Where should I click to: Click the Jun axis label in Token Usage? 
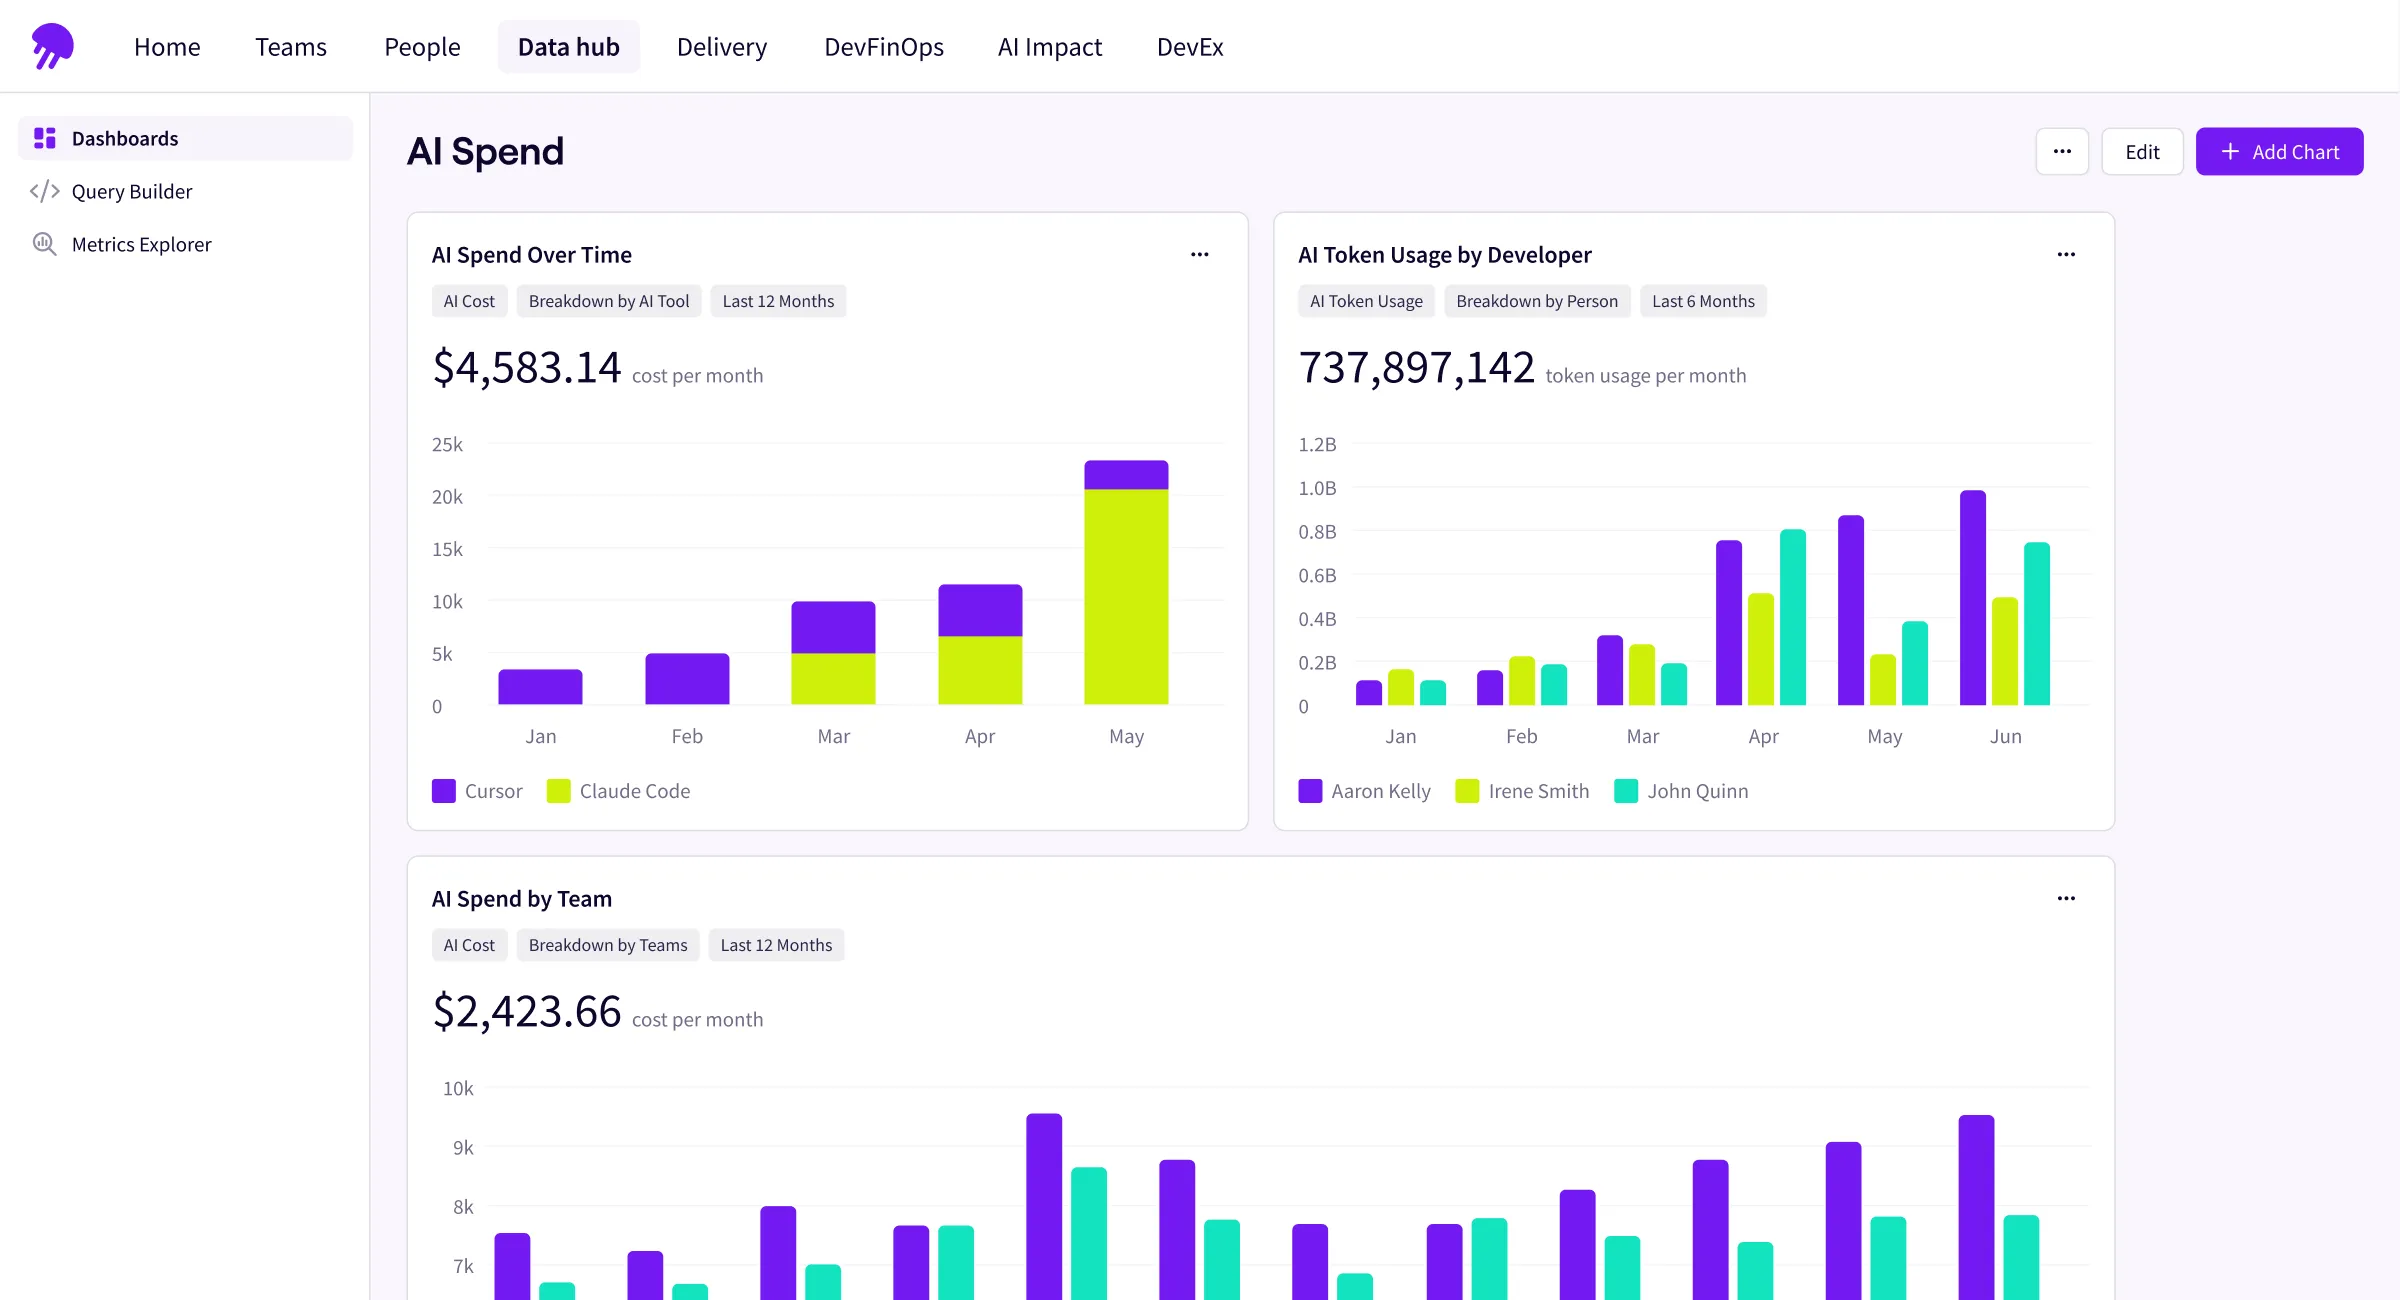2005,736
